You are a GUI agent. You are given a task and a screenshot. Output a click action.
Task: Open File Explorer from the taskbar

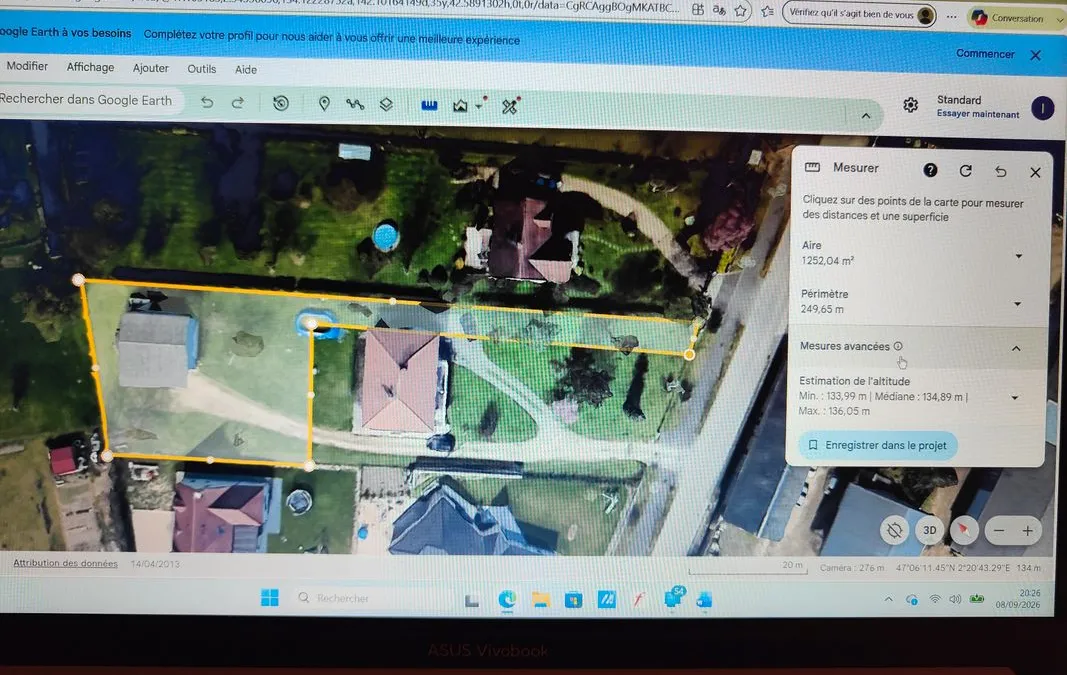[x=541, y=599]
